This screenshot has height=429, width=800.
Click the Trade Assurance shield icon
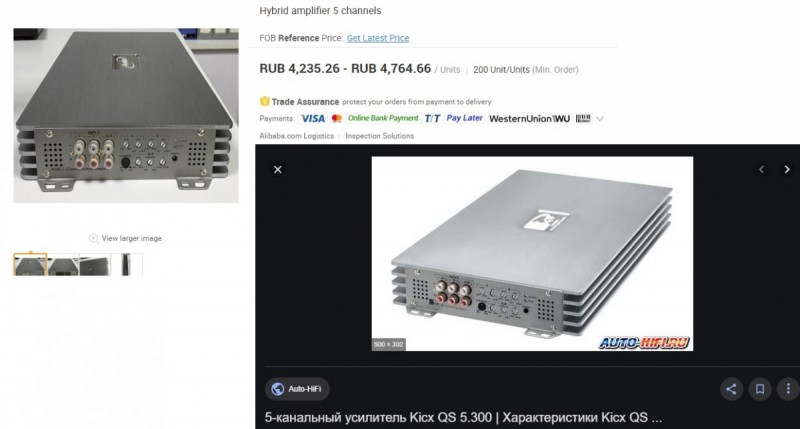[x=264, y=101]
